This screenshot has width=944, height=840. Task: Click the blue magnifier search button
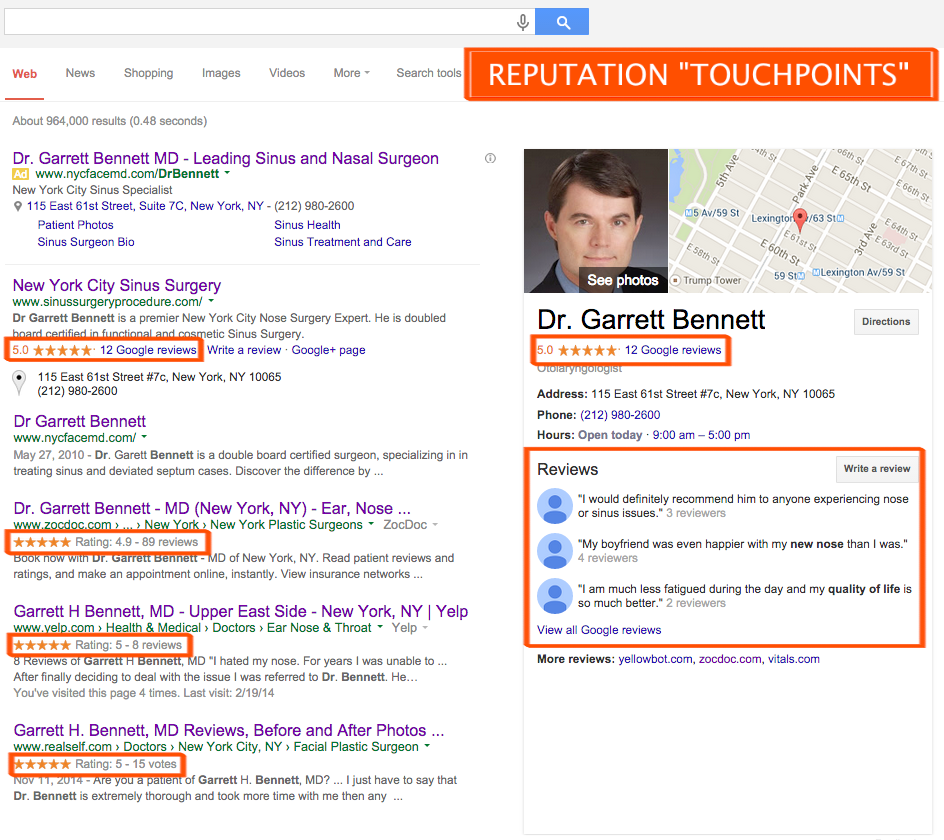562,22
